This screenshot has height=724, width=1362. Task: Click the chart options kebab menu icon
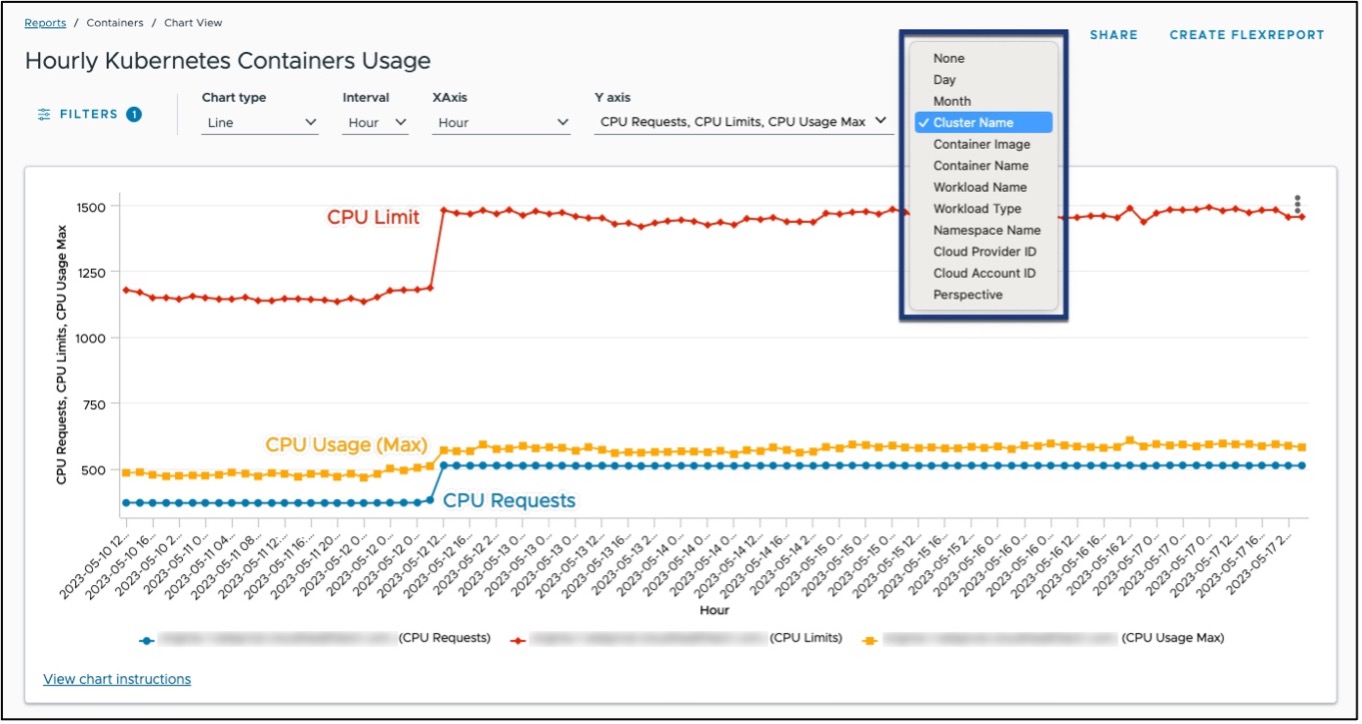1297,203
